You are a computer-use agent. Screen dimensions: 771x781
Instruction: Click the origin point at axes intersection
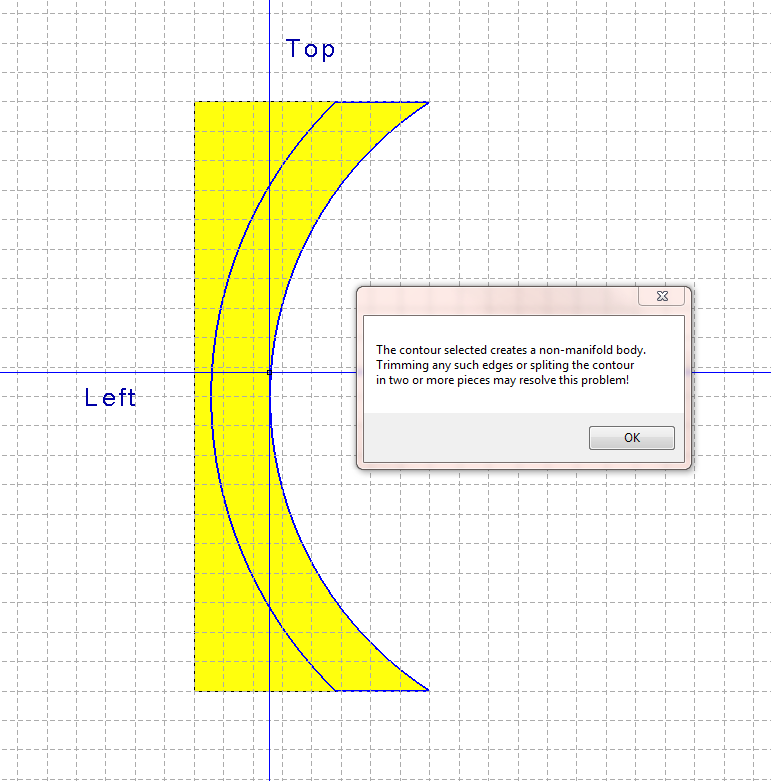point(269,372)
